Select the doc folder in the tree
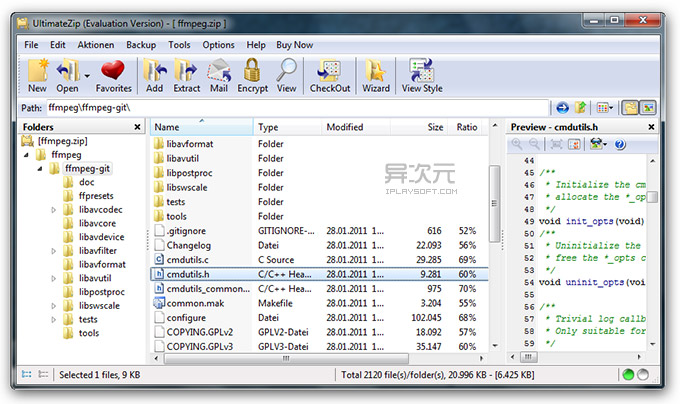 click(86, 182)
